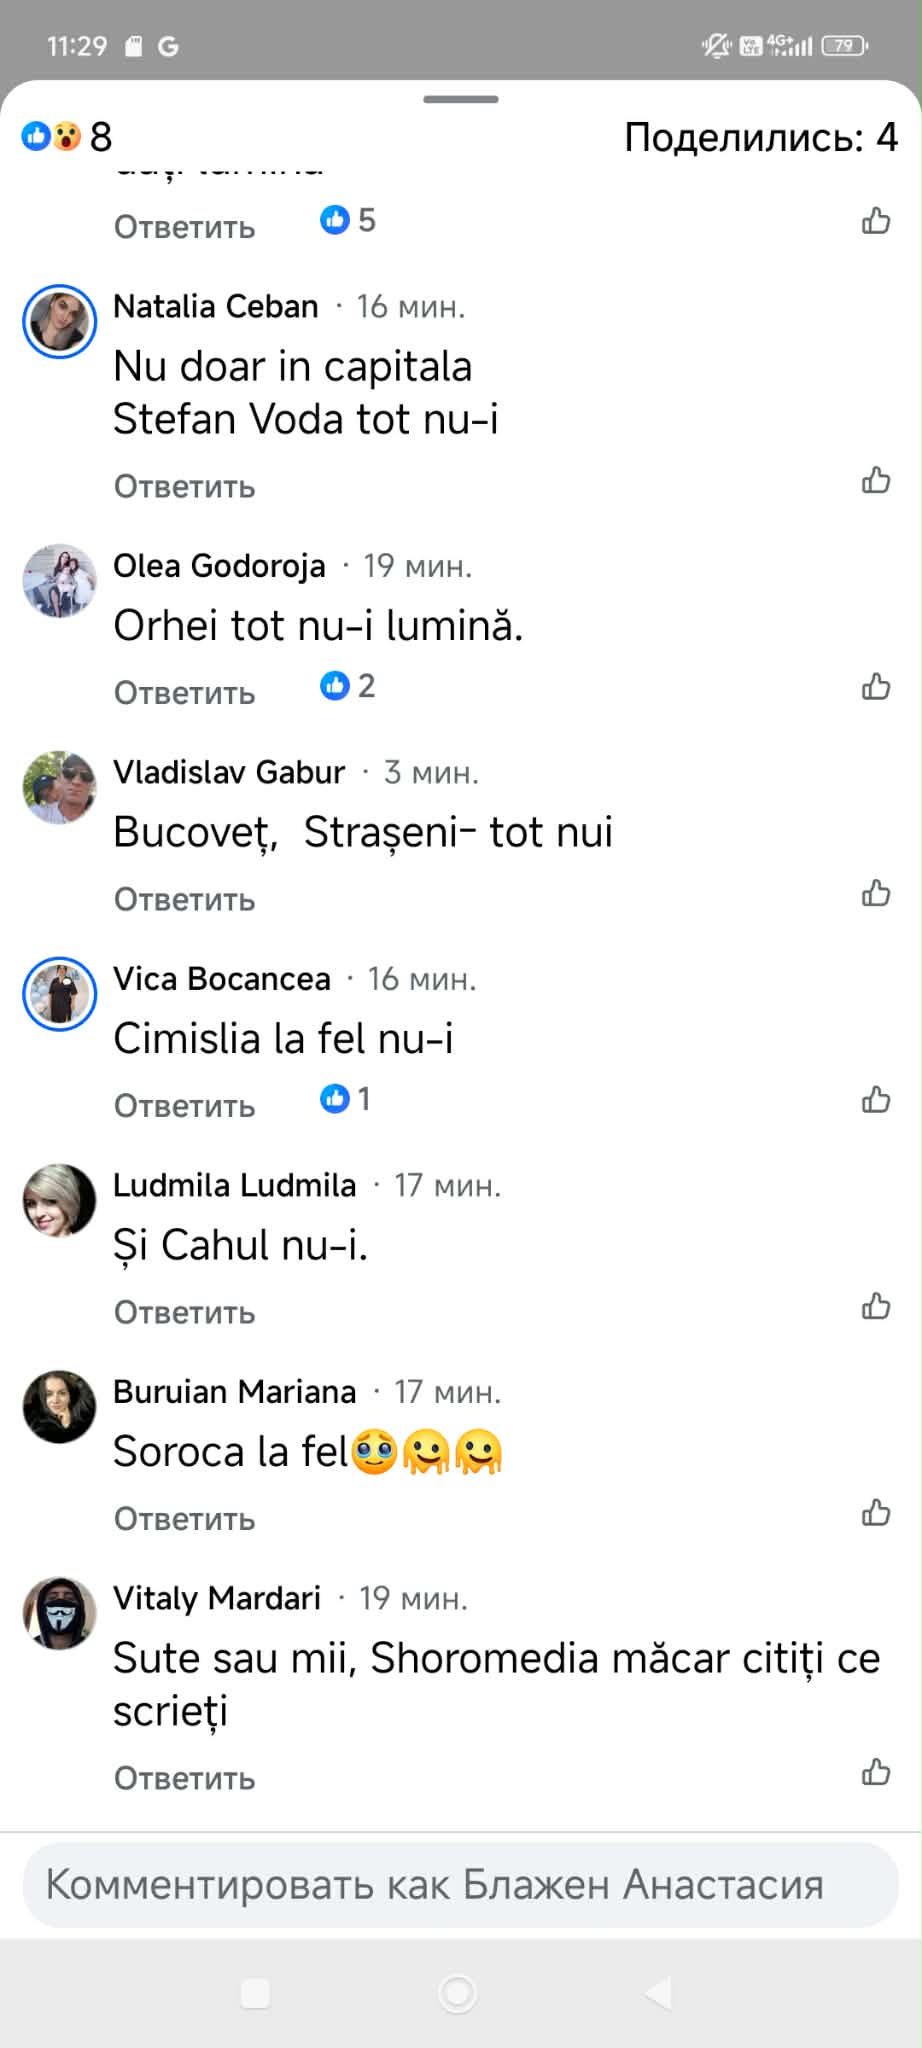The height and width of the screenshot is (2048, 922).
Task: View Vitaly Mardari's masked avatar
Action: pyautogui.click(x=60, y=1613)
